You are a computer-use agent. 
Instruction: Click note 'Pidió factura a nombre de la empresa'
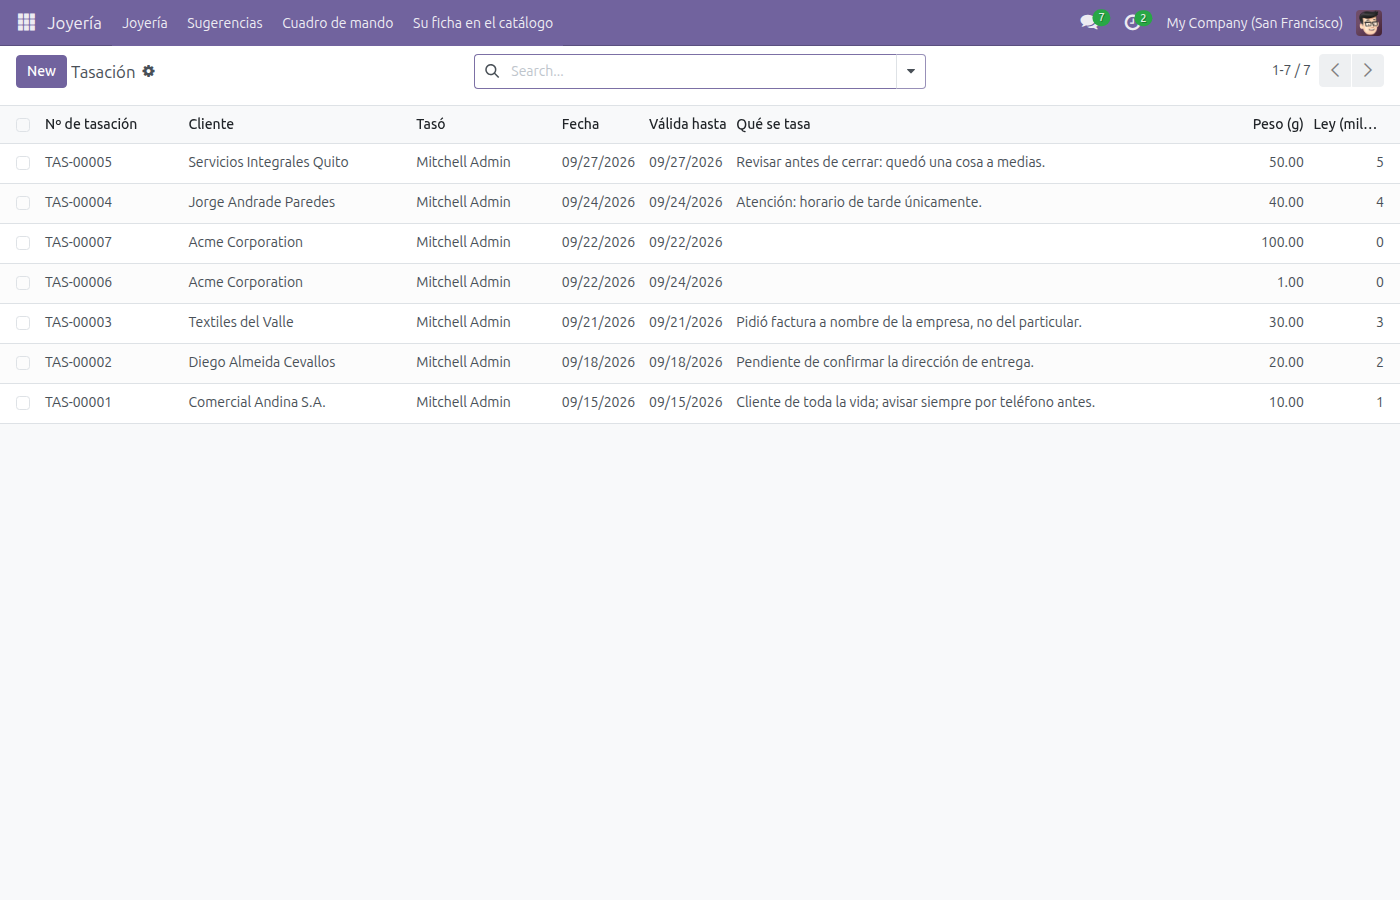click(x=909, y=322)
